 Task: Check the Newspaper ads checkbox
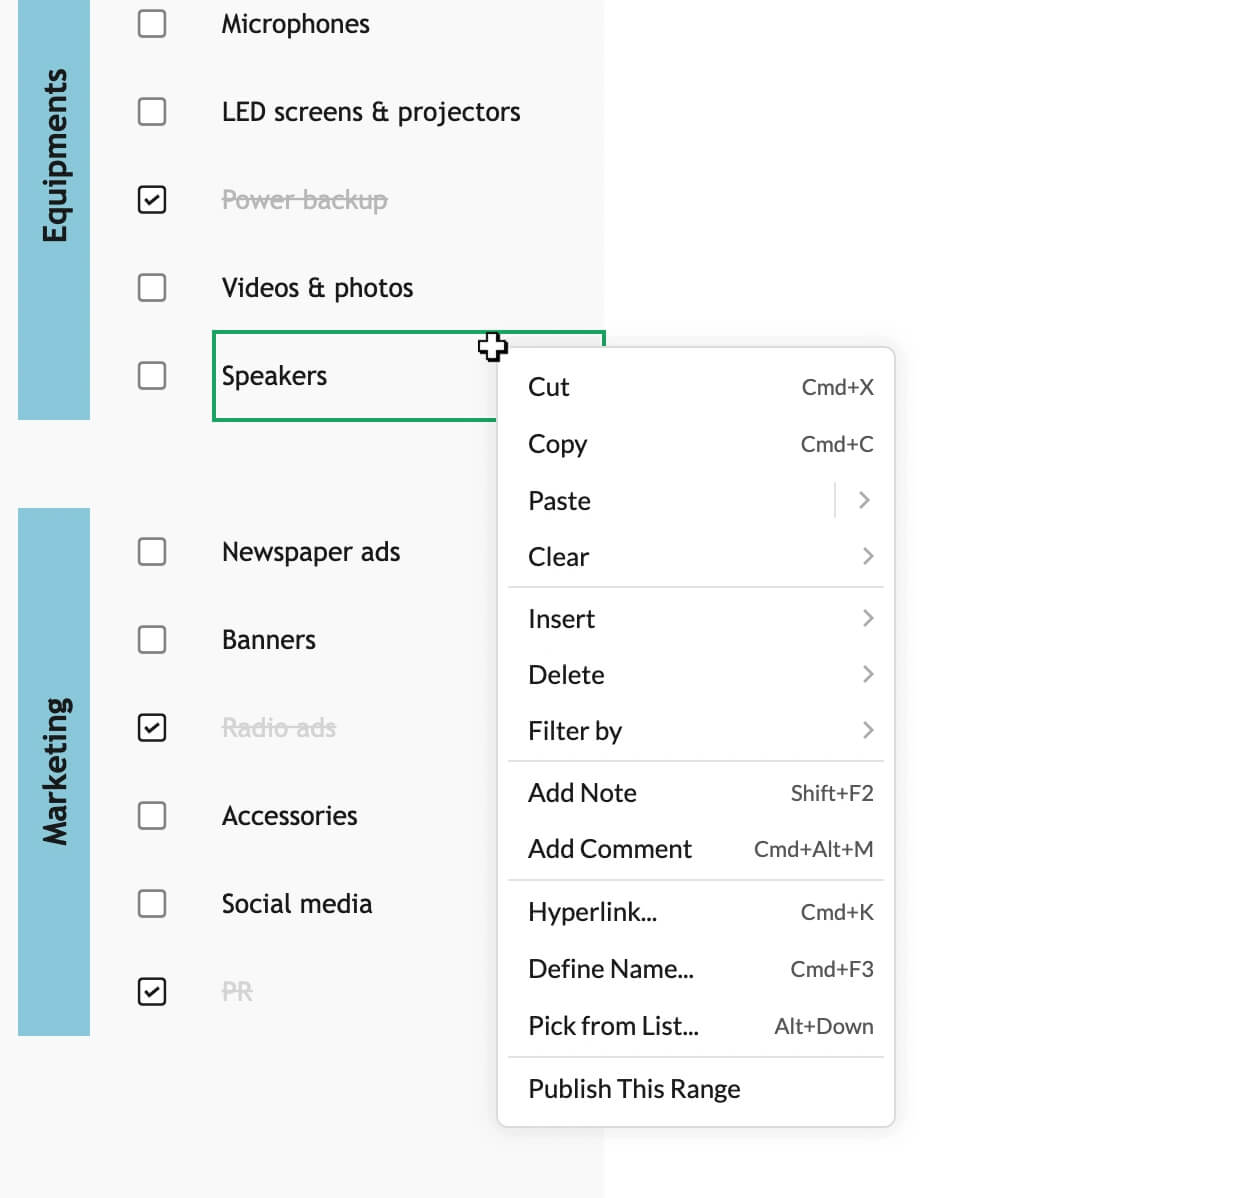pos(152,552)
